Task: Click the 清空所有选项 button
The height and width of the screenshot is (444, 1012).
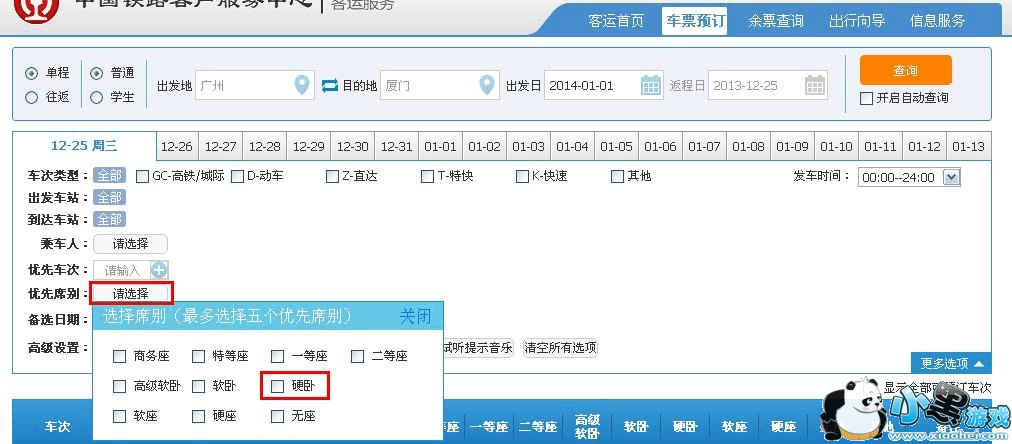Action: click(560, 348)
